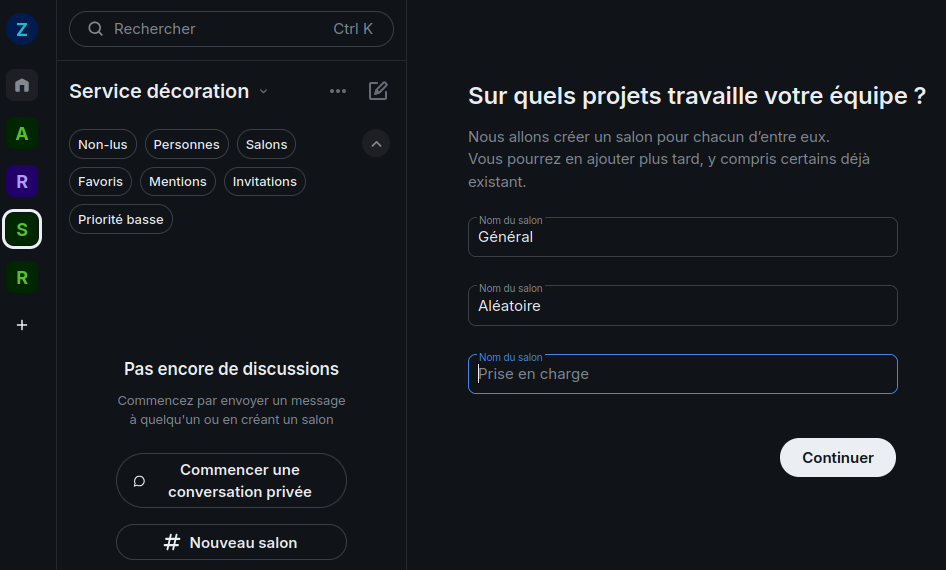The image size is (946, 570).
Task: Click the Nouveau salon button
Action: (x=231, y=542)
